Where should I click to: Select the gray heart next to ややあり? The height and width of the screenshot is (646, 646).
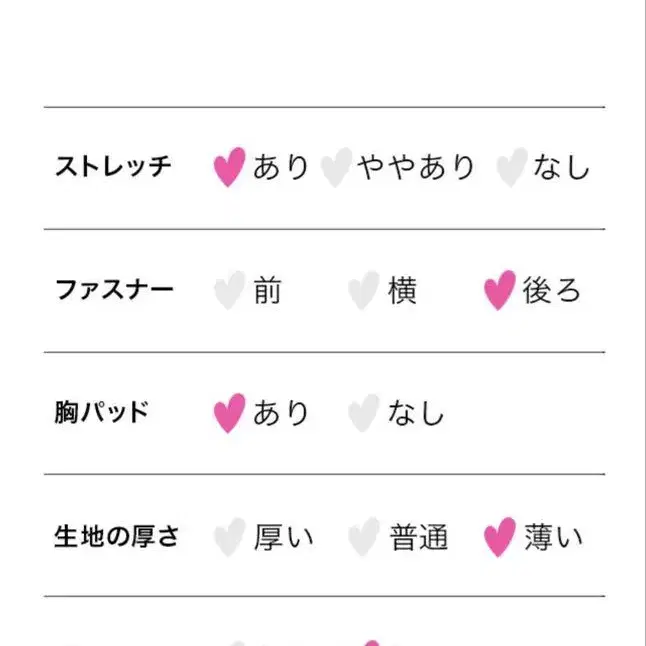point(337,167)
